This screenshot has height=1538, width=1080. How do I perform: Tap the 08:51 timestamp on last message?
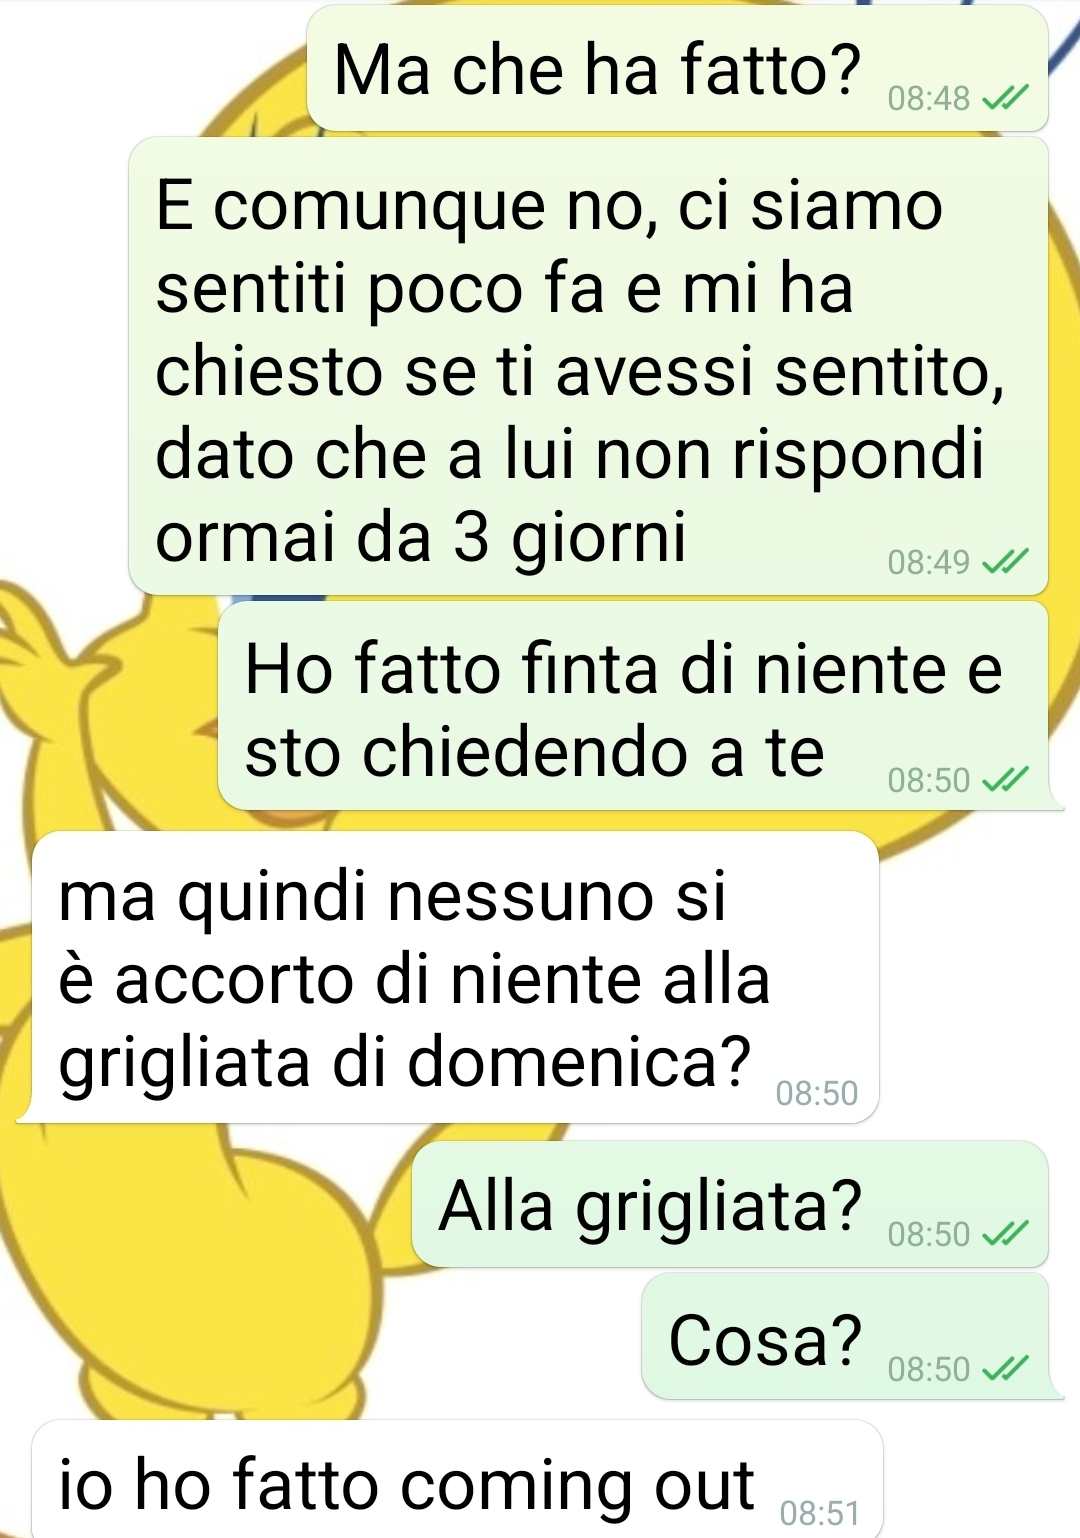(819, 1513)
